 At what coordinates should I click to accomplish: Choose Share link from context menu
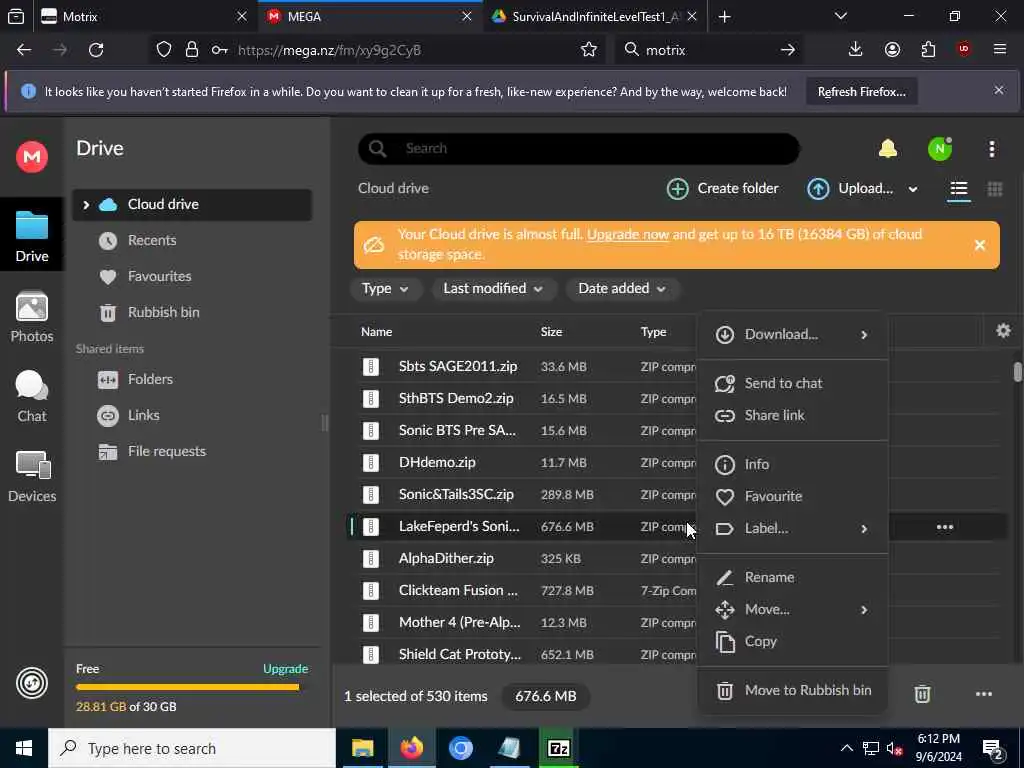coord(792,415)
